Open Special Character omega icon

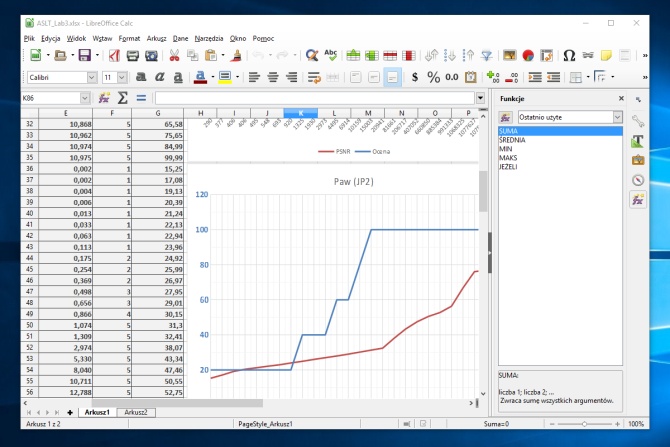[x=569, y=55]
